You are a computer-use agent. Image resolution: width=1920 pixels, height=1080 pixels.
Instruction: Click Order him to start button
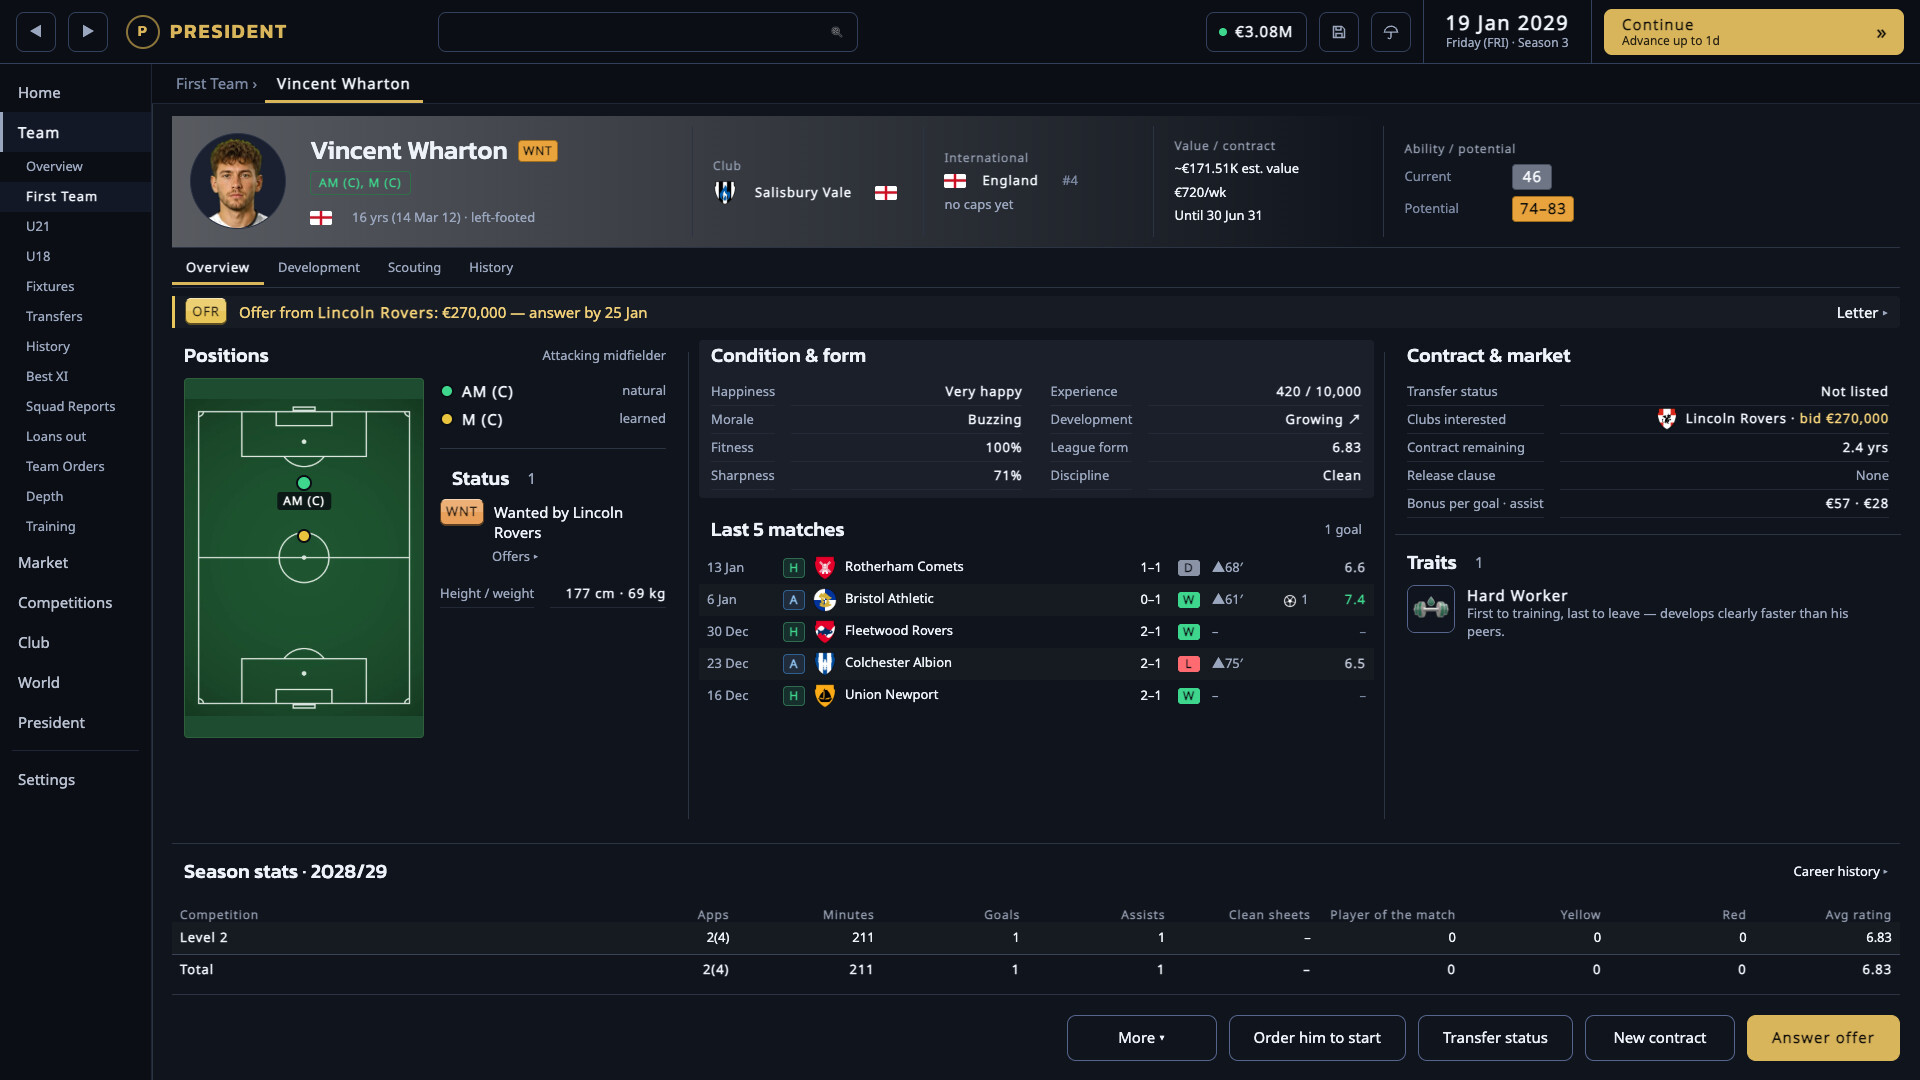click(x=1317, y=1038)
